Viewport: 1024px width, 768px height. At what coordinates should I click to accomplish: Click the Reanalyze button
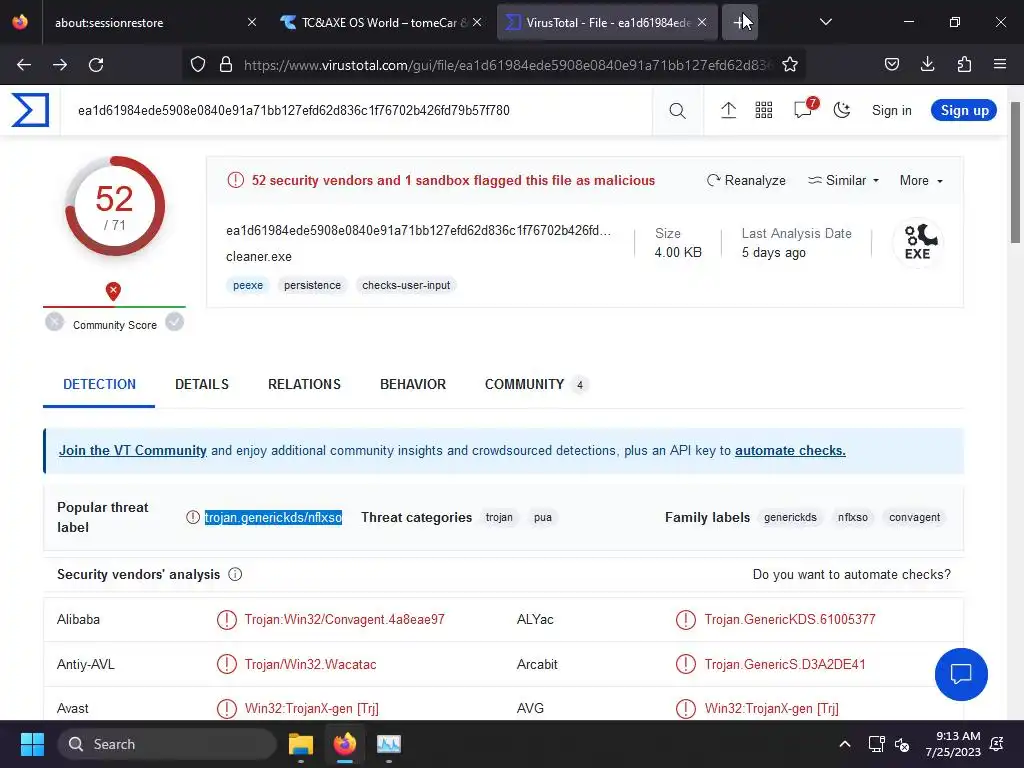click(x=746, y=180)
